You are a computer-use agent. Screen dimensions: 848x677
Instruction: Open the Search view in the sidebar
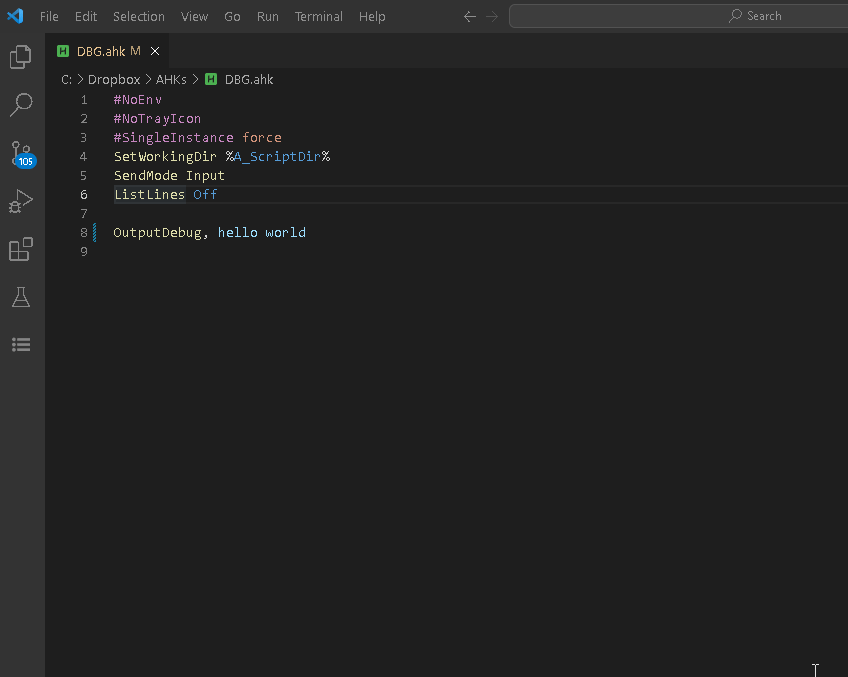tap(21, 105)
